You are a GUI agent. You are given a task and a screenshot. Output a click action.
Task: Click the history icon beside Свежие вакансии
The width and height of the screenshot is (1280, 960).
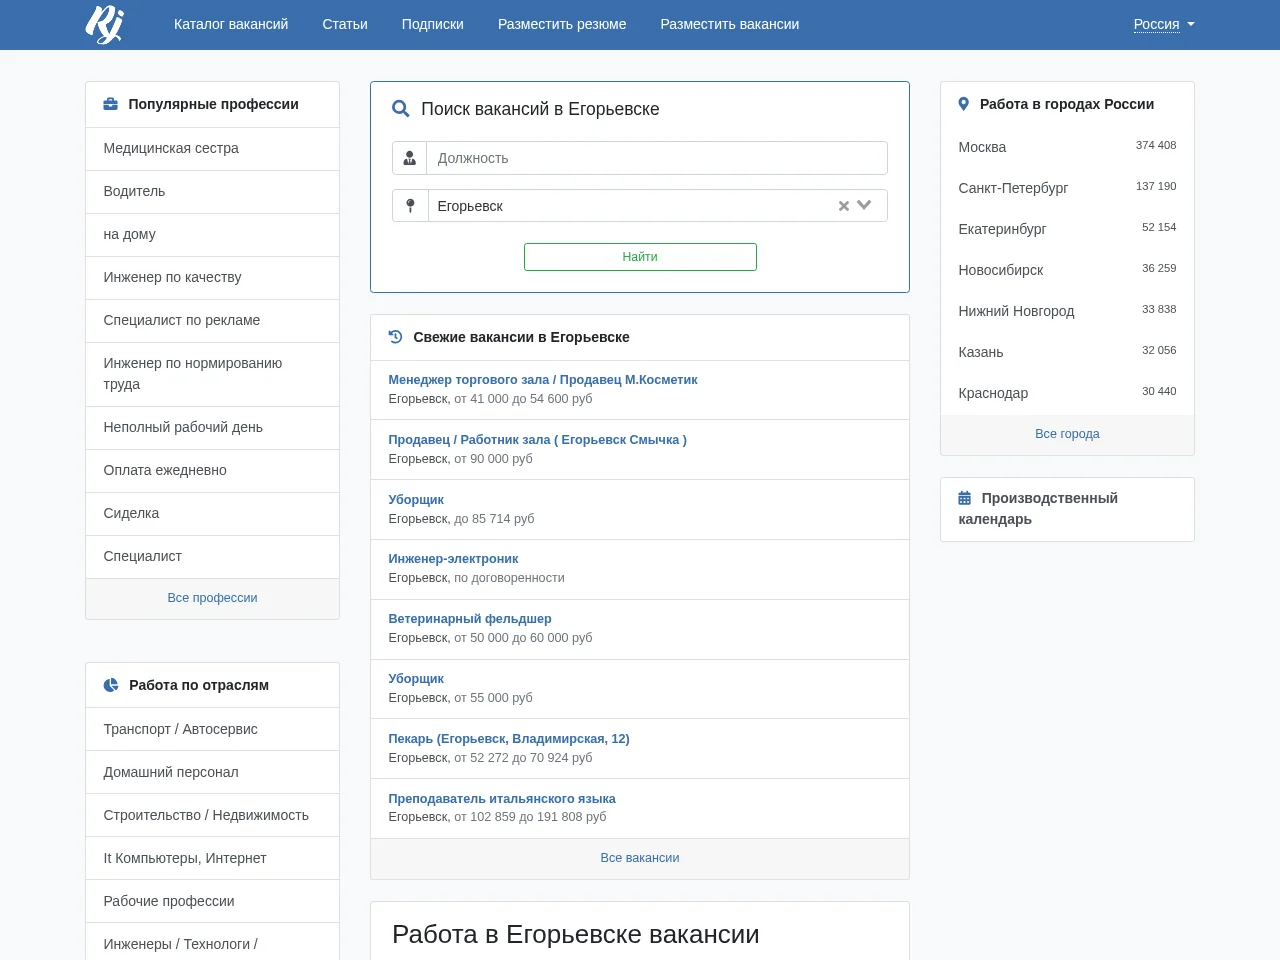pos(395,337)
